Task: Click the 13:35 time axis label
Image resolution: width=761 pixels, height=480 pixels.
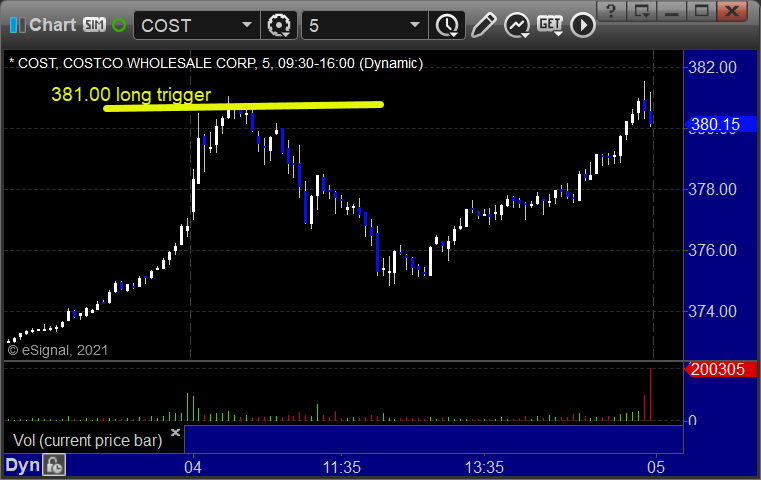Action: 484,467
